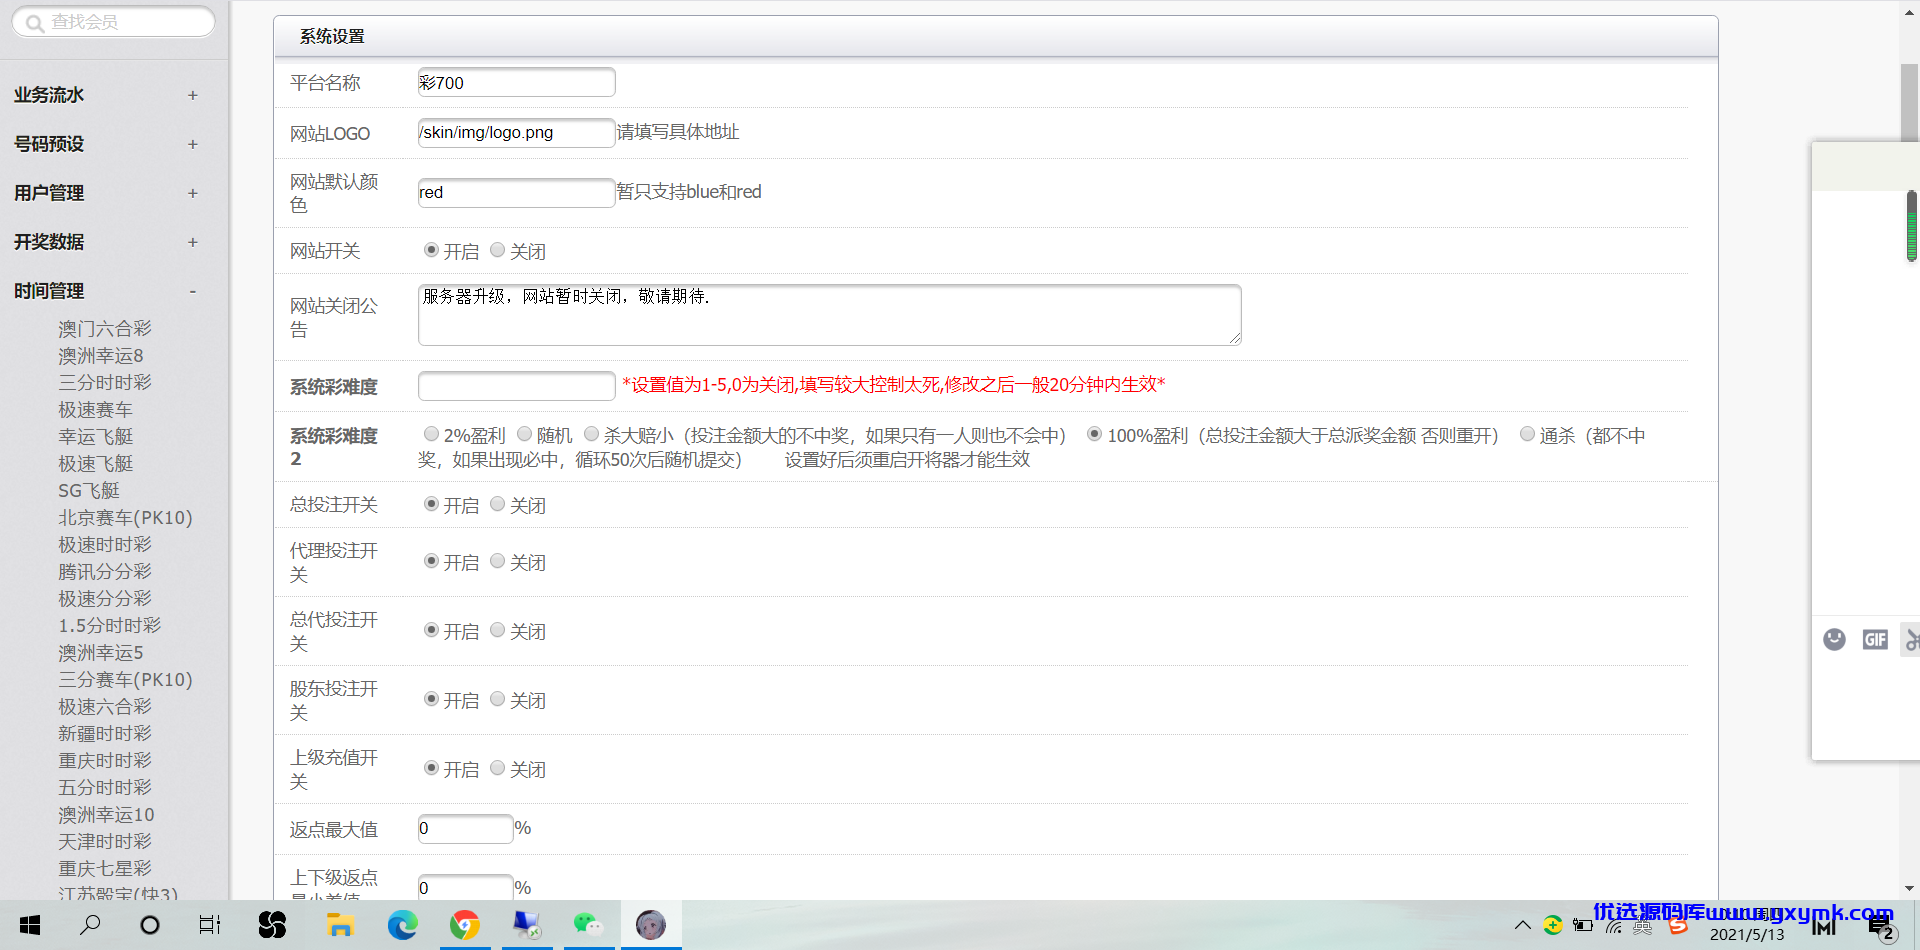The width and height of the screenshot is (1920, 950).
Task: Switch to the WeChat taskbar window
Action: click(x=589, y=925)
